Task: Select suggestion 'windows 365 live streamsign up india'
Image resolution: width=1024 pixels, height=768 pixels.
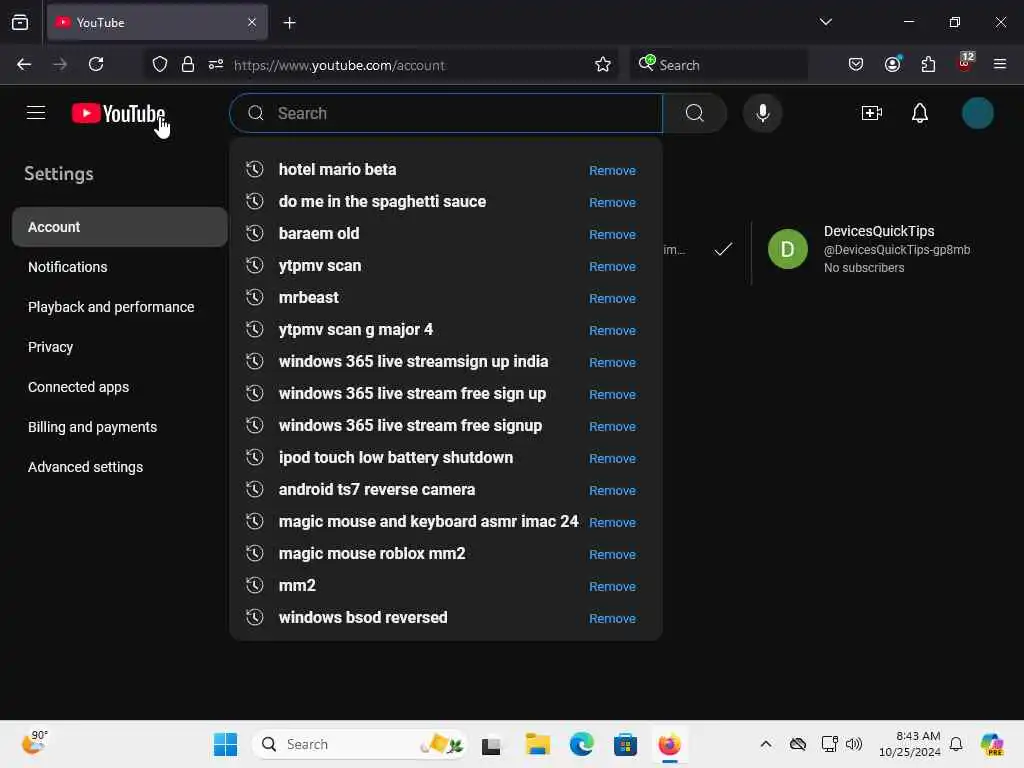Action: click(413, 362)
